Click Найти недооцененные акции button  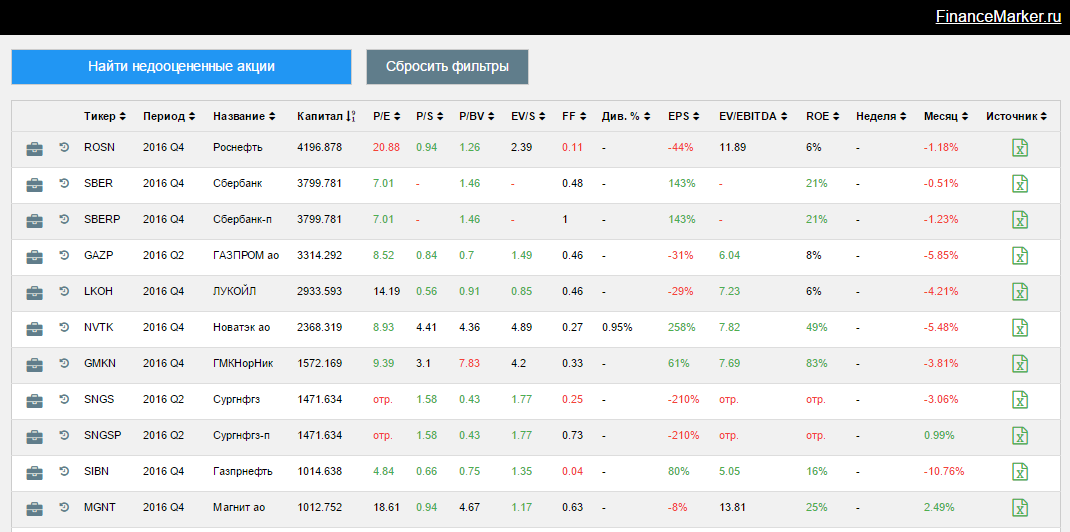(x=181, y=67)
